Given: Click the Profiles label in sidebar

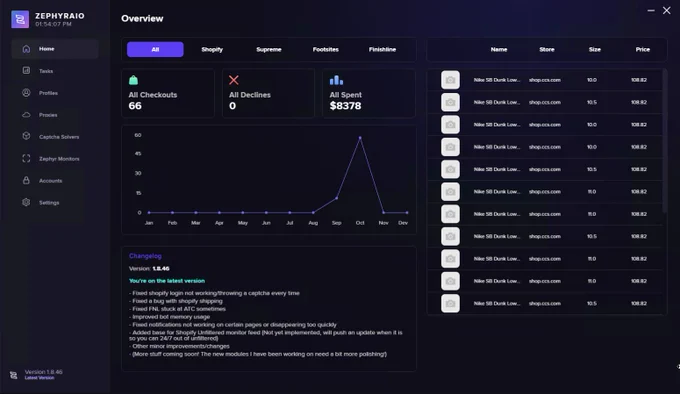Looking at the screenshot, I should tap(48, 93).
